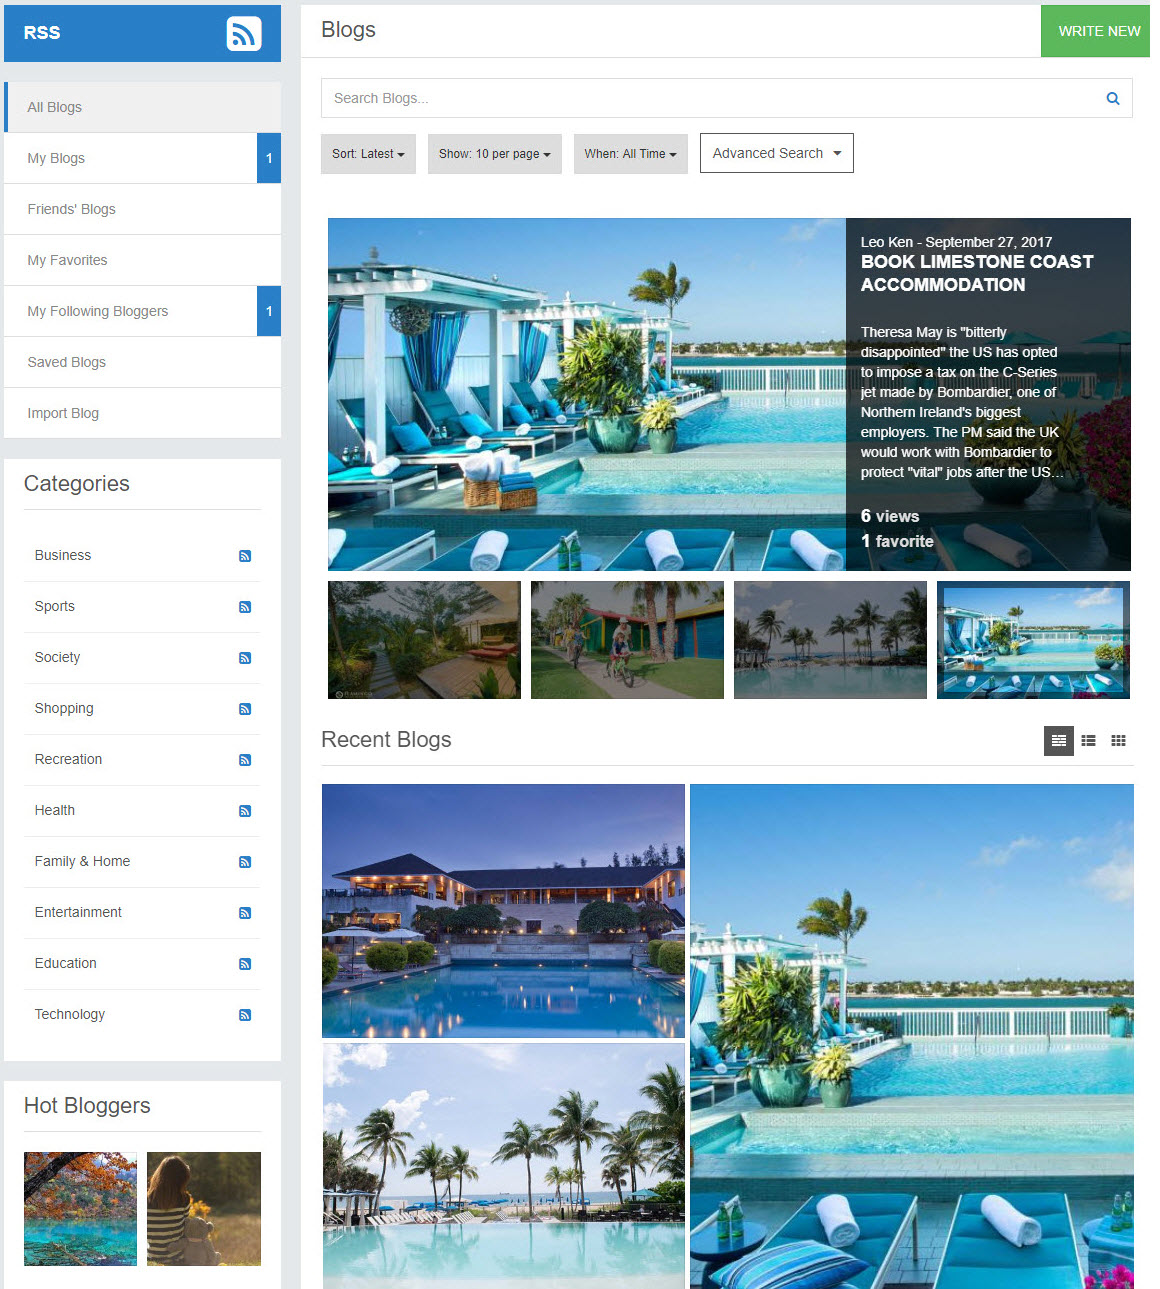Open the Business category link

point(63,555)
